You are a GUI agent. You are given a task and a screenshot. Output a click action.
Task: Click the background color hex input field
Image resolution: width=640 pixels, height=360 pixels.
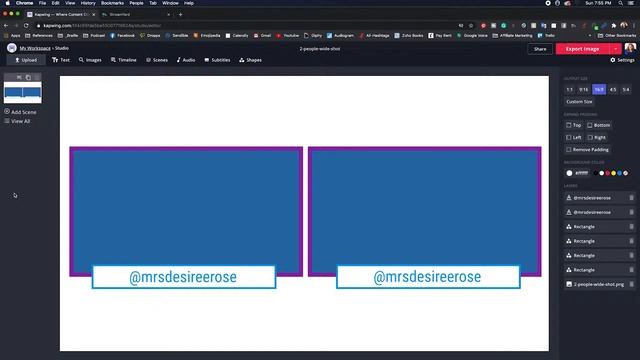(x=581, y=173)
